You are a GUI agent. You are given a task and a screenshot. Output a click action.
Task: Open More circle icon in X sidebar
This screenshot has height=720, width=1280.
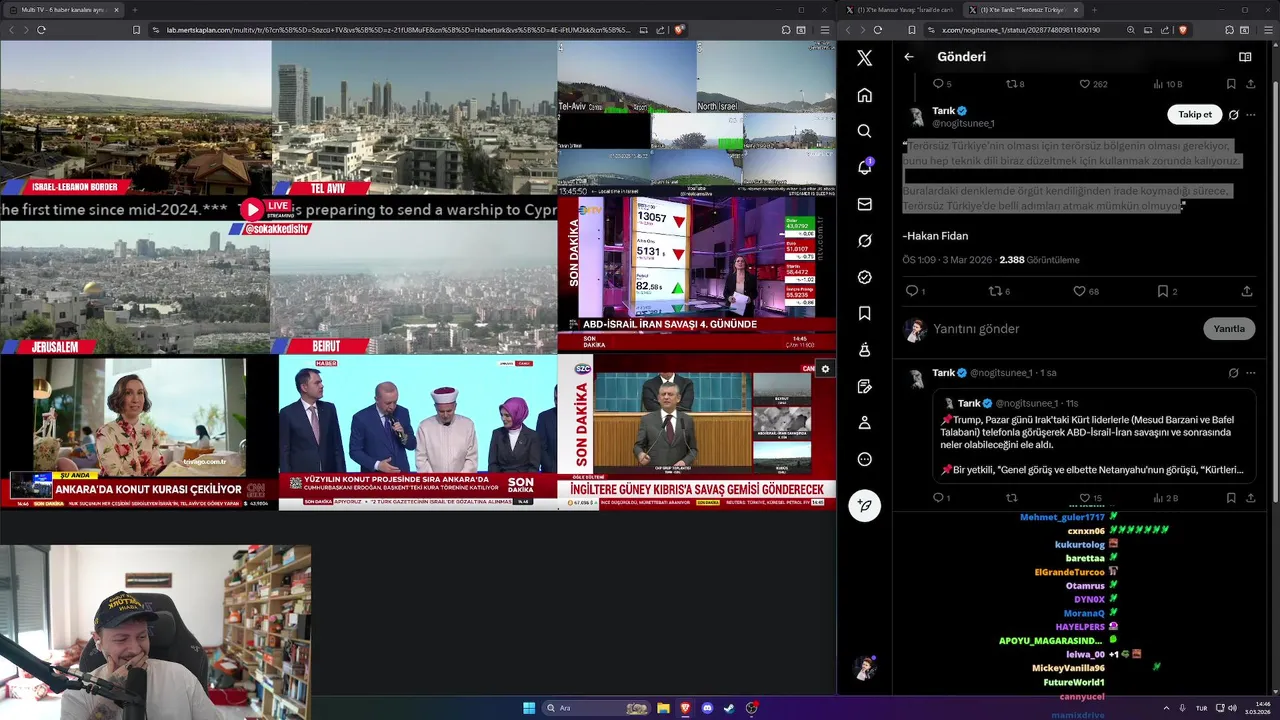click(x=864, y=459)
